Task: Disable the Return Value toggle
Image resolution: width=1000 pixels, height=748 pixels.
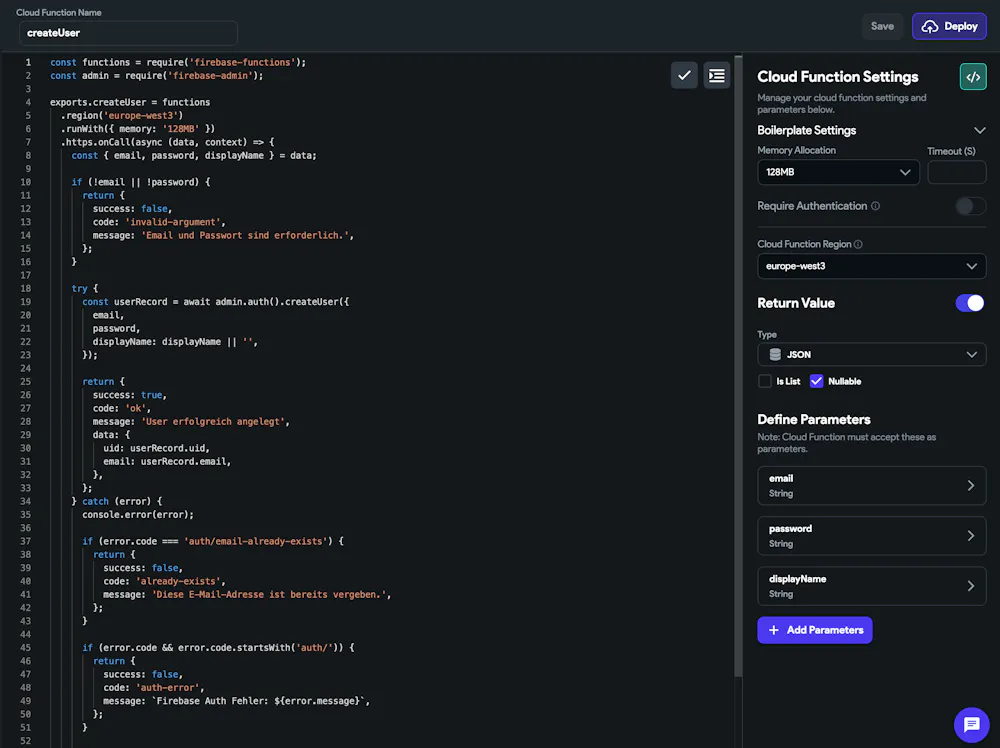Action: [970, 303]
